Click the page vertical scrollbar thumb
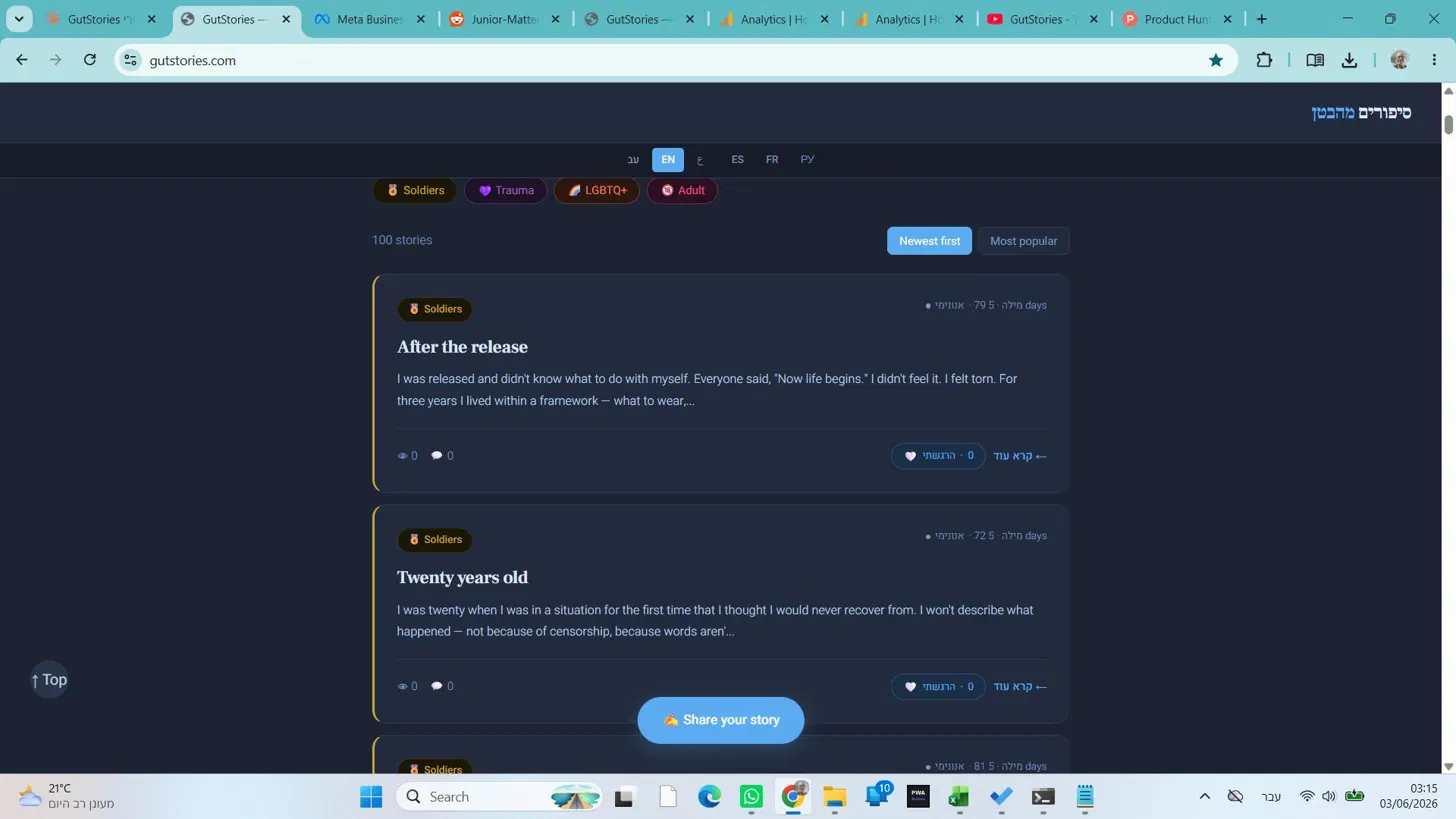The width and height of the screenshot is (1456, 819). pos(1447,125)
